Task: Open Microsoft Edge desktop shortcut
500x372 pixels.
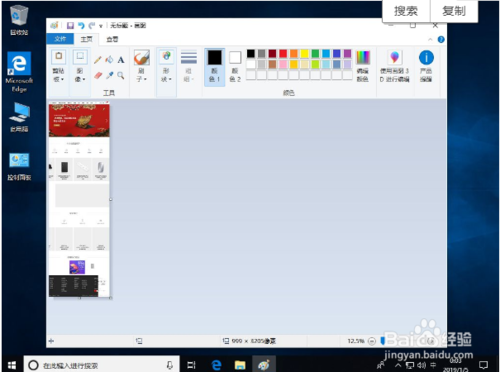Action: pos(19,72)
